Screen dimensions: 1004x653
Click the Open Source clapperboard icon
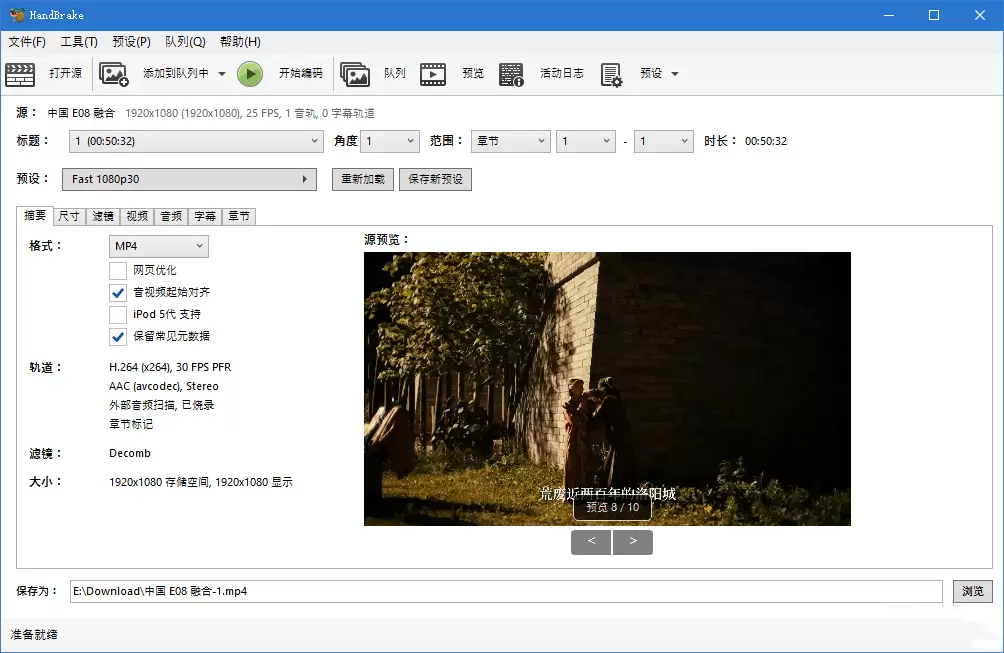point(20,74)
